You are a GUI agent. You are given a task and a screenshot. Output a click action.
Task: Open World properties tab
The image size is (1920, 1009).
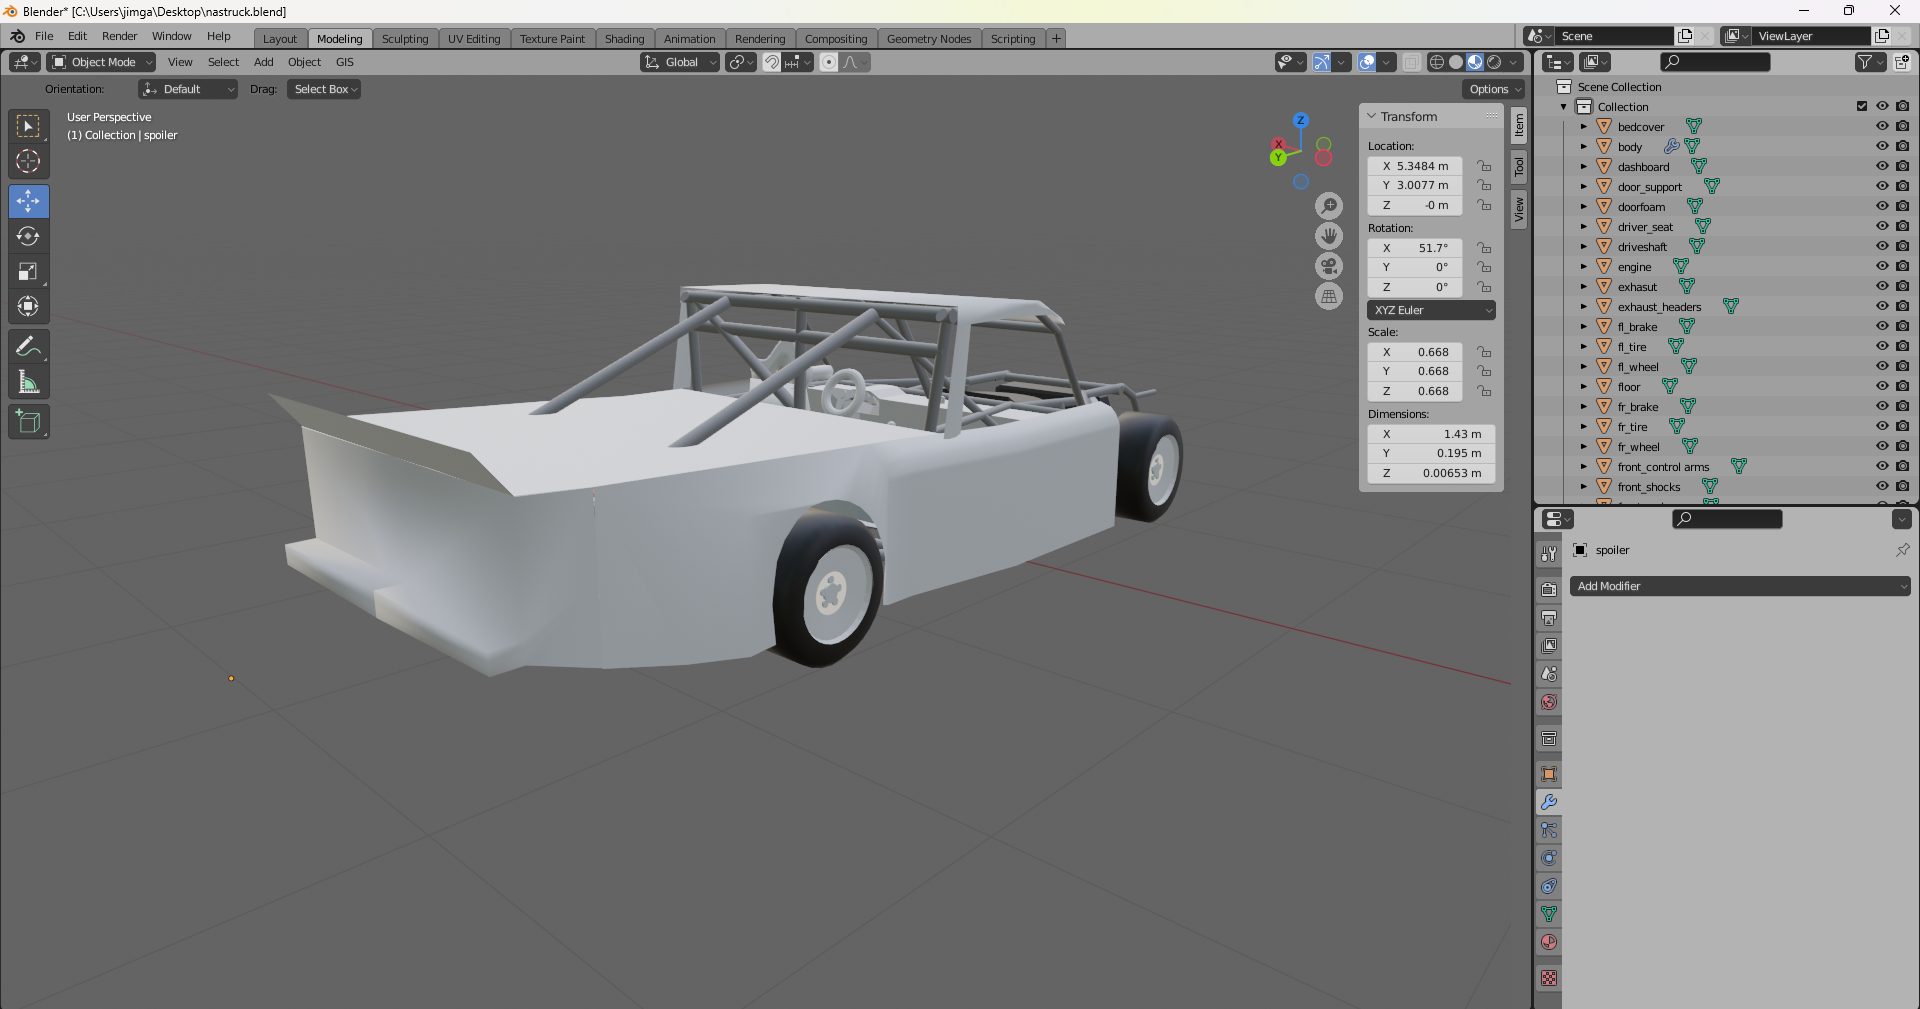[x=1549, y=702]
